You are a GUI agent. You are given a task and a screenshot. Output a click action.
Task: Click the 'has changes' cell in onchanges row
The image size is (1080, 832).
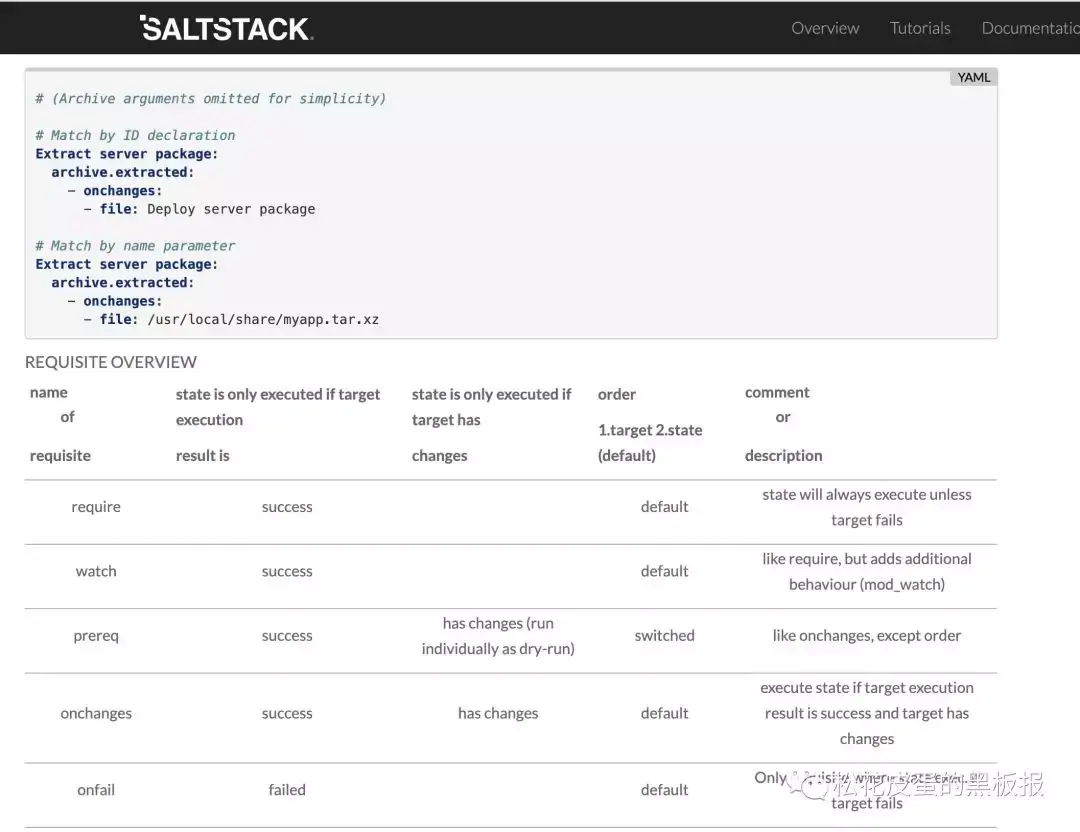click(498, 713)
